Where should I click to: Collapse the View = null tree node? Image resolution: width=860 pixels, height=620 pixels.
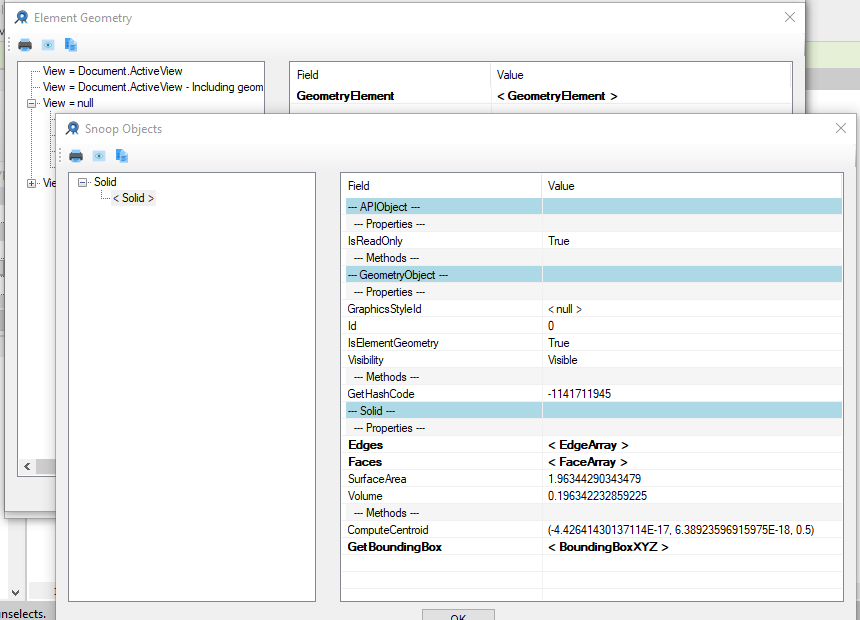coord(33,103)
